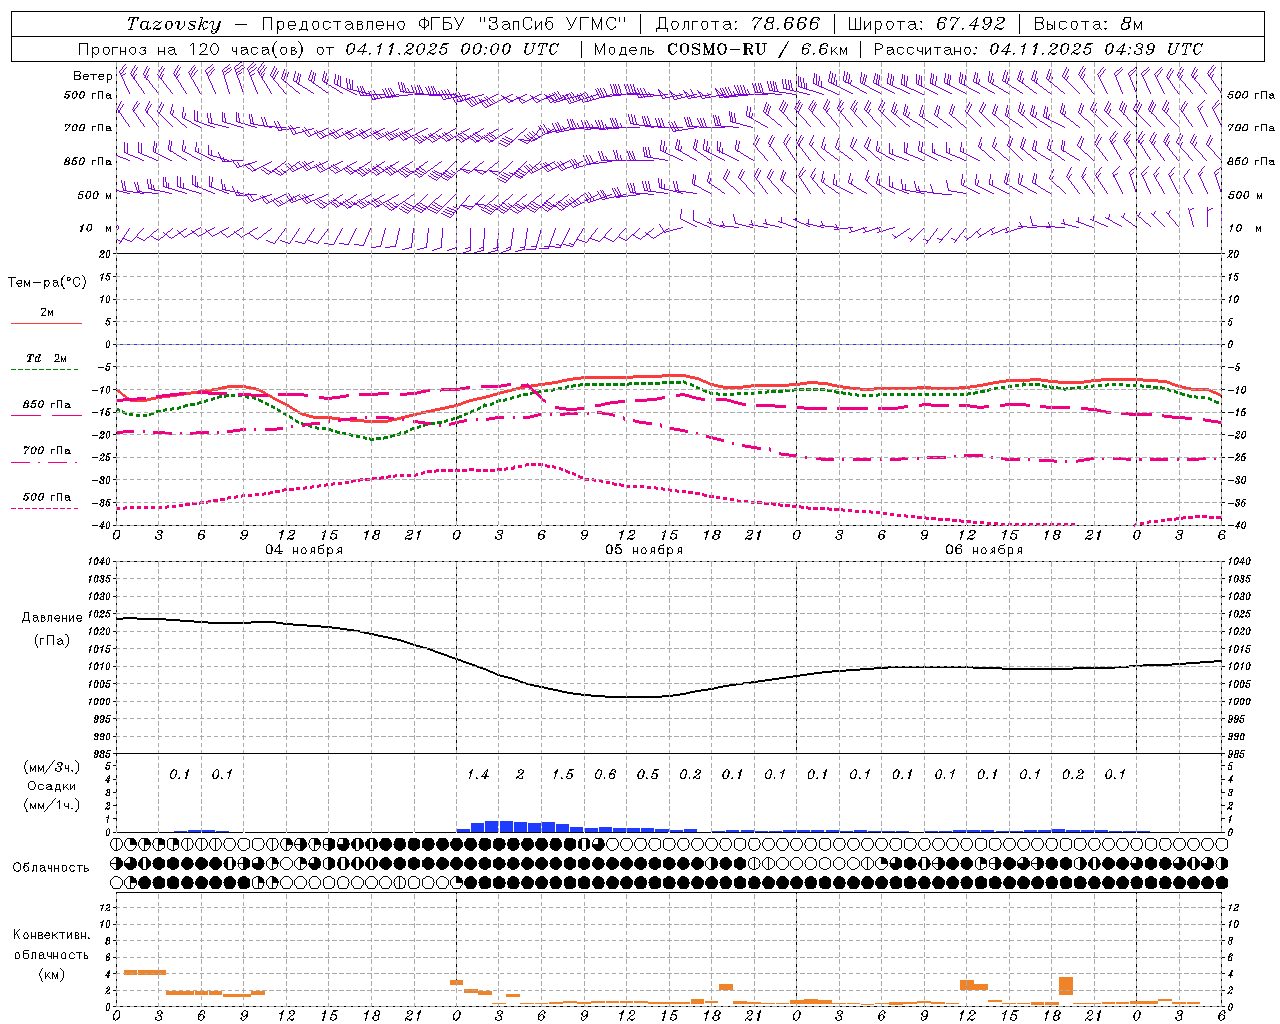The height and width of the screenshot is (1024, 1280).
Task: Click the 'Облачность' cloud cover label
Action: [x=51, y=868]
